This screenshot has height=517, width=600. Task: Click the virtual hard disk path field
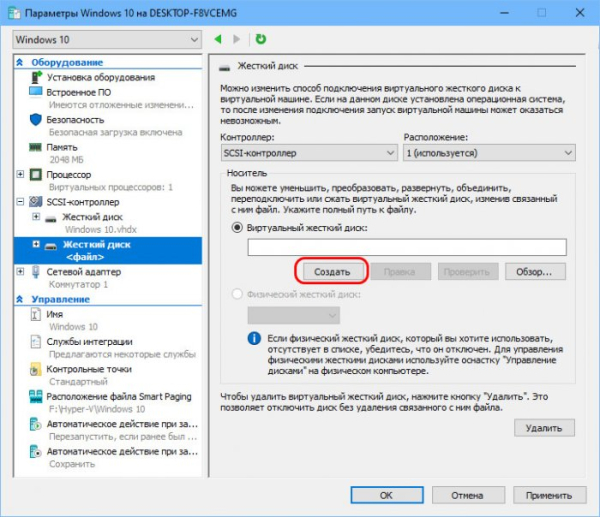coord(406,247)
